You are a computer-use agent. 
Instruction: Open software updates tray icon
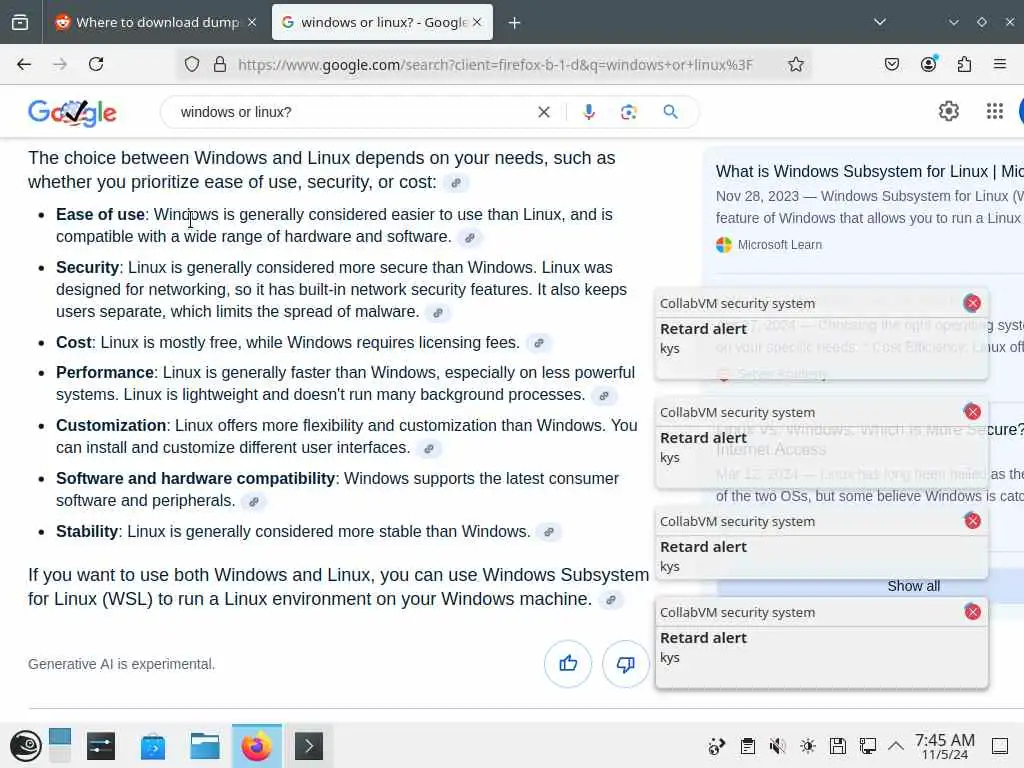coord(716,746)
